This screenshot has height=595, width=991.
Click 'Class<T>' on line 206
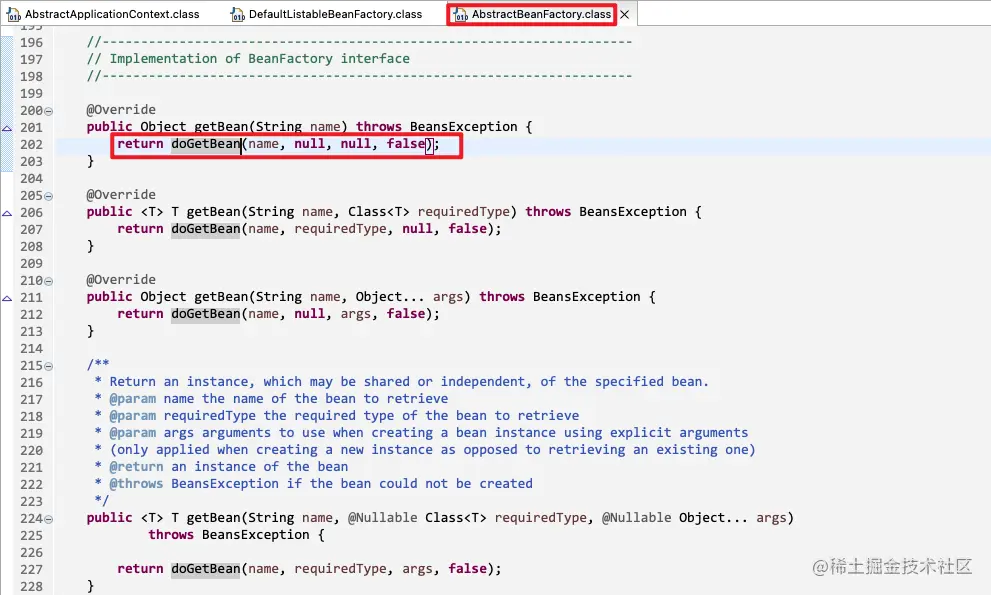pos(379,212)
